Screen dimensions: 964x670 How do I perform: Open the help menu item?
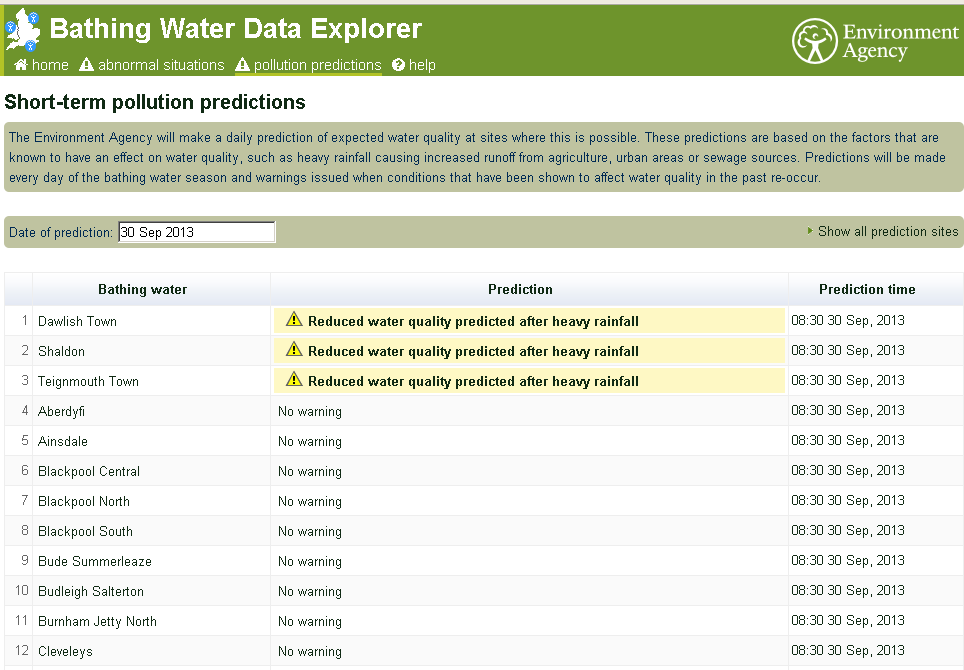tap(422, 65)
